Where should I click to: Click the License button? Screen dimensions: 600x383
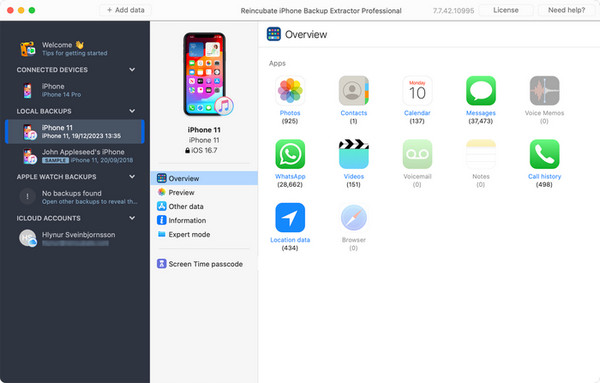(505, 10)
